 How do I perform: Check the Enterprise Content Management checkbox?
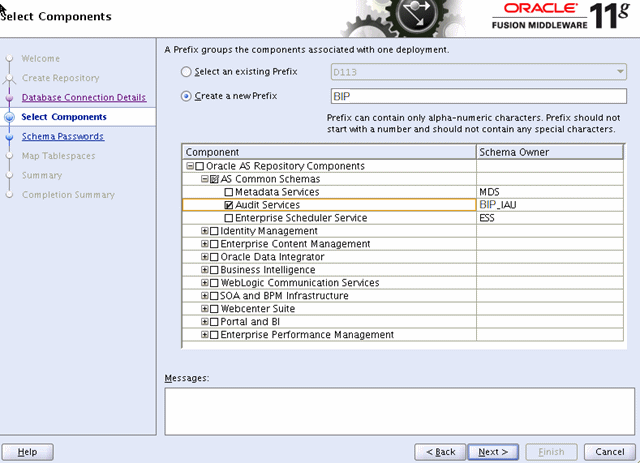(214, 244)
